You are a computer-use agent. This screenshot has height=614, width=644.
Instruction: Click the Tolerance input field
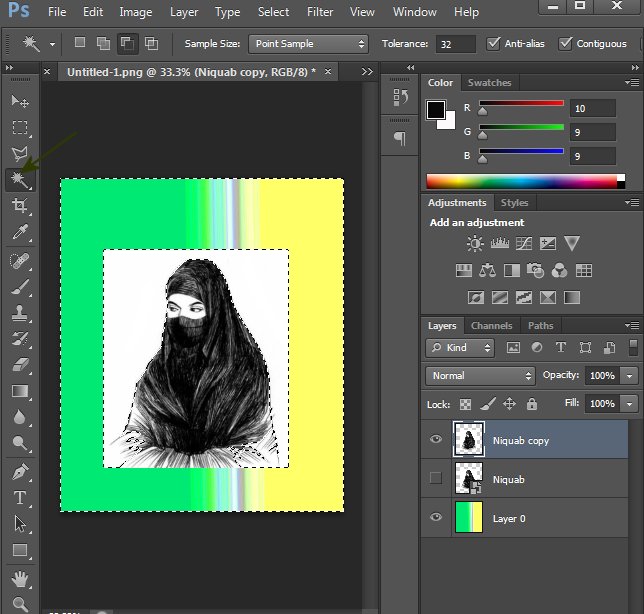point(457,44)
